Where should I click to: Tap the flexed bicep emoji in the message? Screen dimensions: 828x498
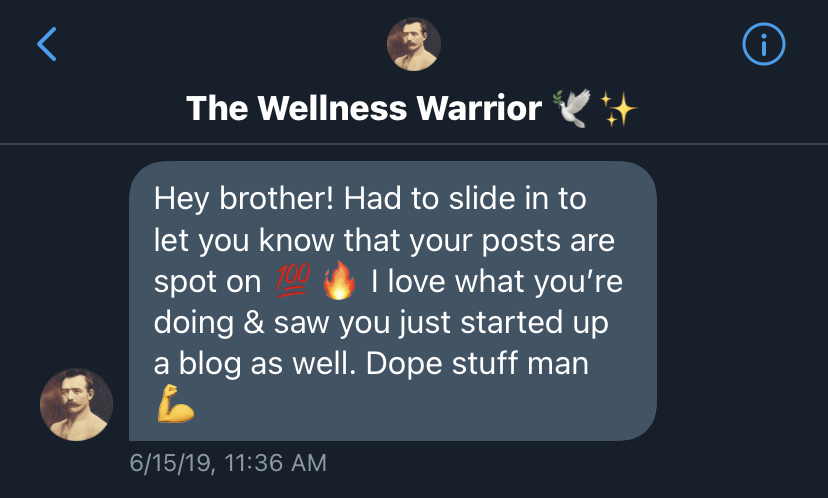tap(176, 403)
